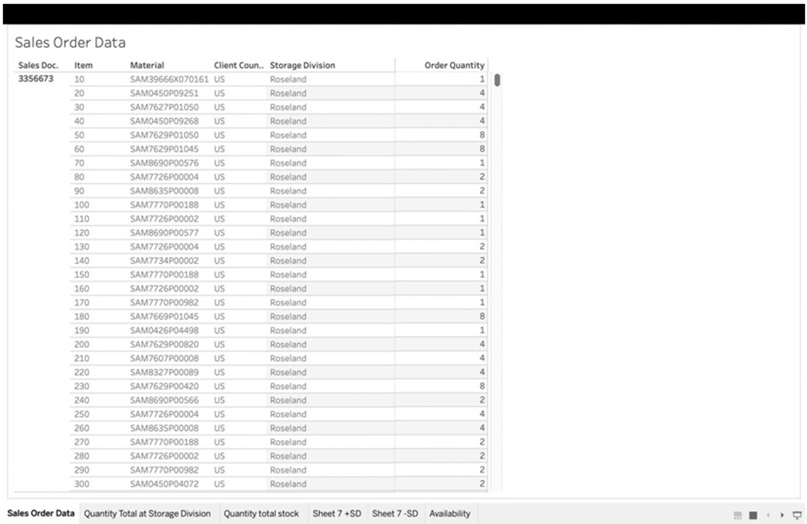The image size is (807, 524).
Task: Start presentation mode icon
Action: coord(797,515)
